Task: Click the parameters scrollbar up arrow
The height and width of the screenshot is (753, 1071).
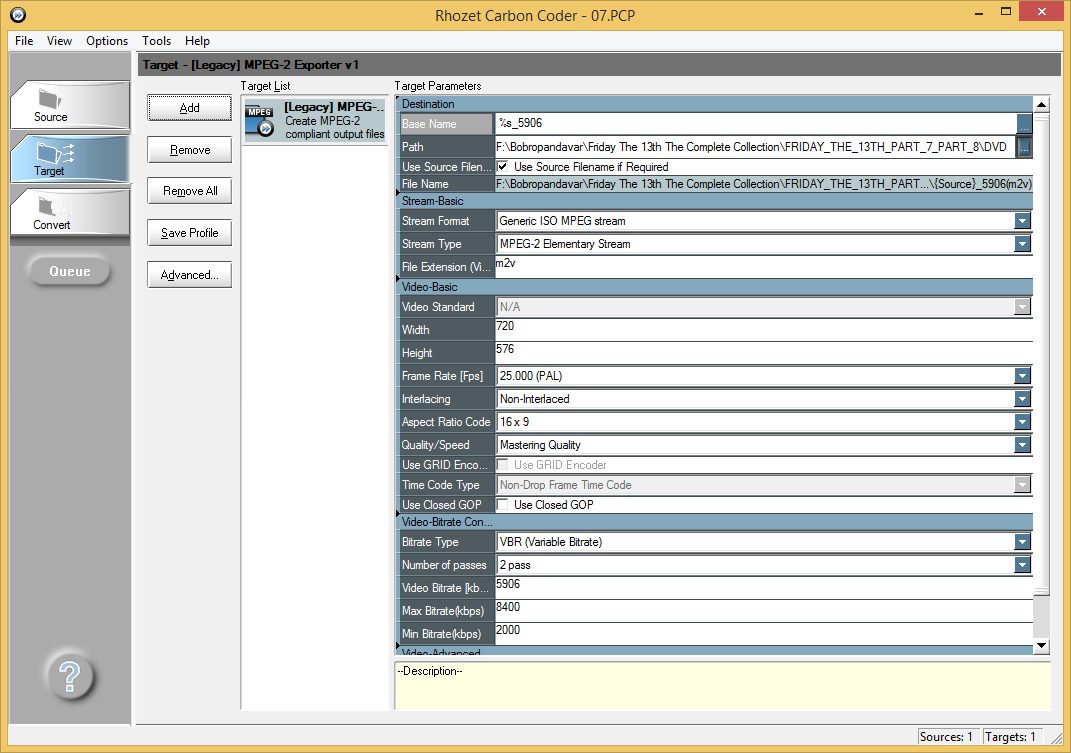Action: pyautogui.click(x=1042, y=105)
